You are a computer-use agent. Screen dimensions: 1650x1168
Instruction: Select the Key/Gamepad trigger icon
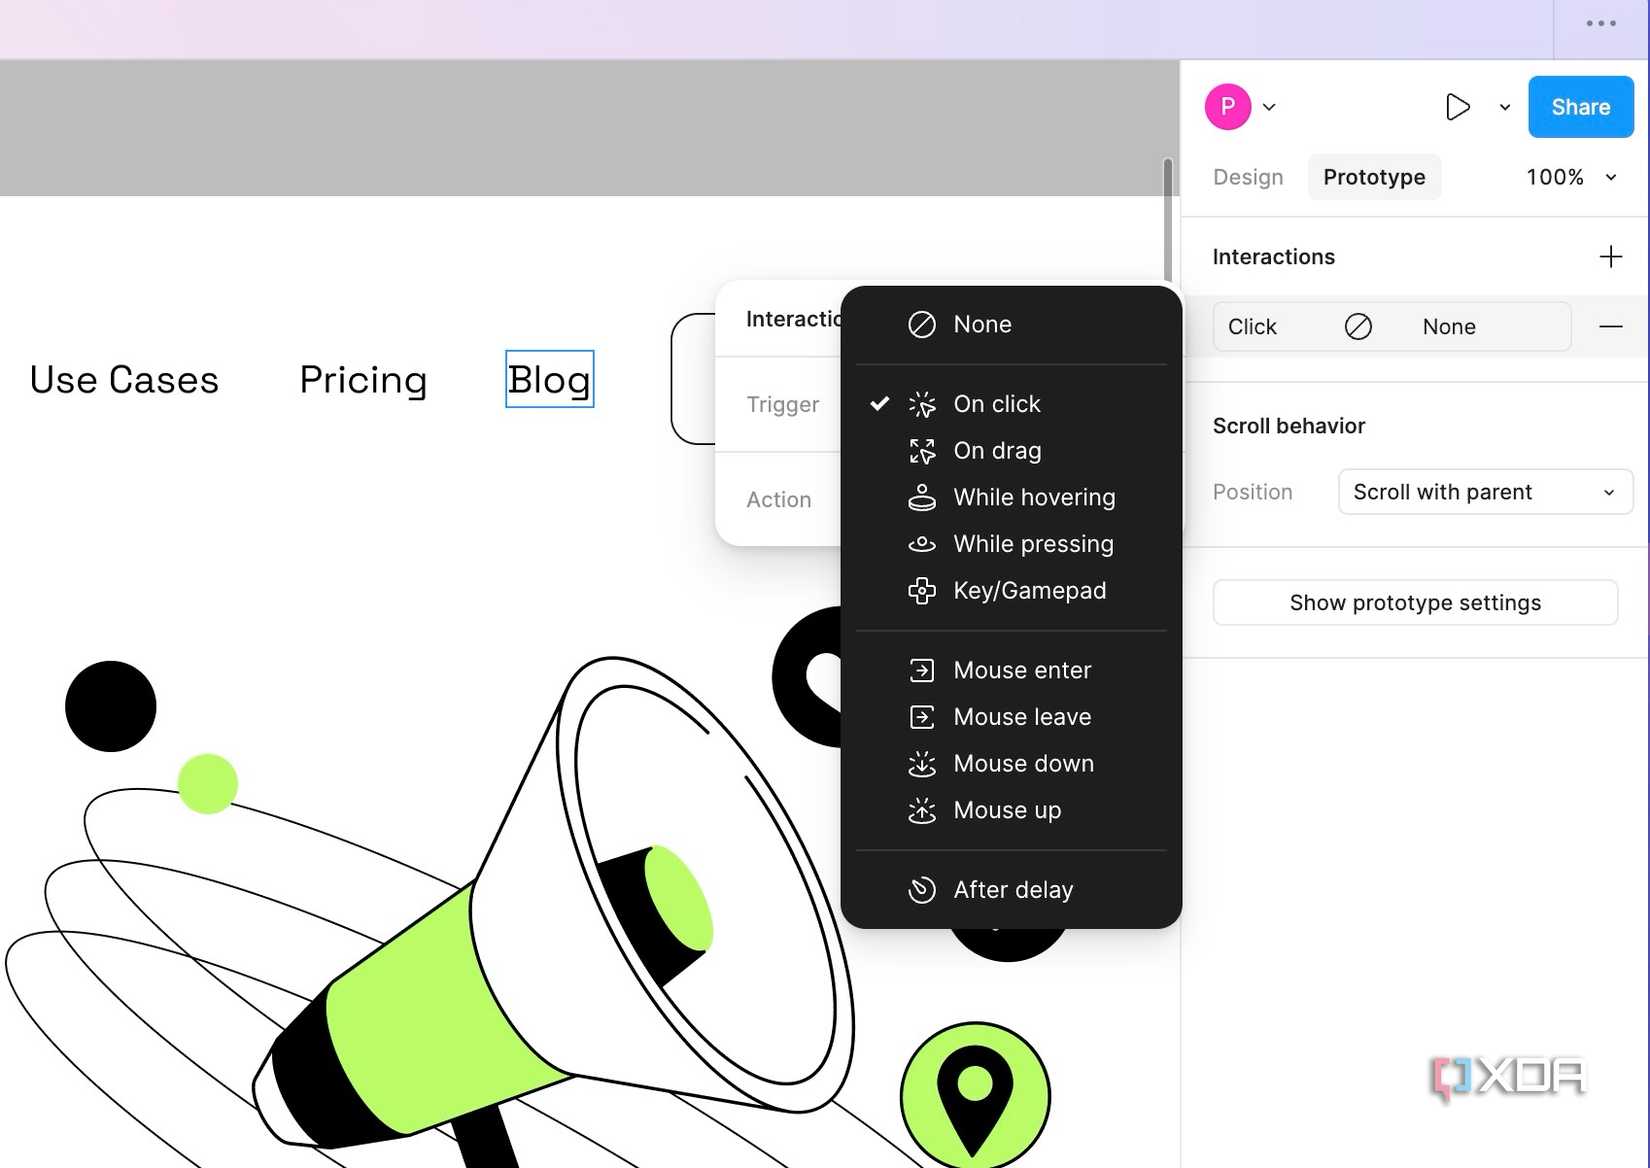(x=922, y=590)
